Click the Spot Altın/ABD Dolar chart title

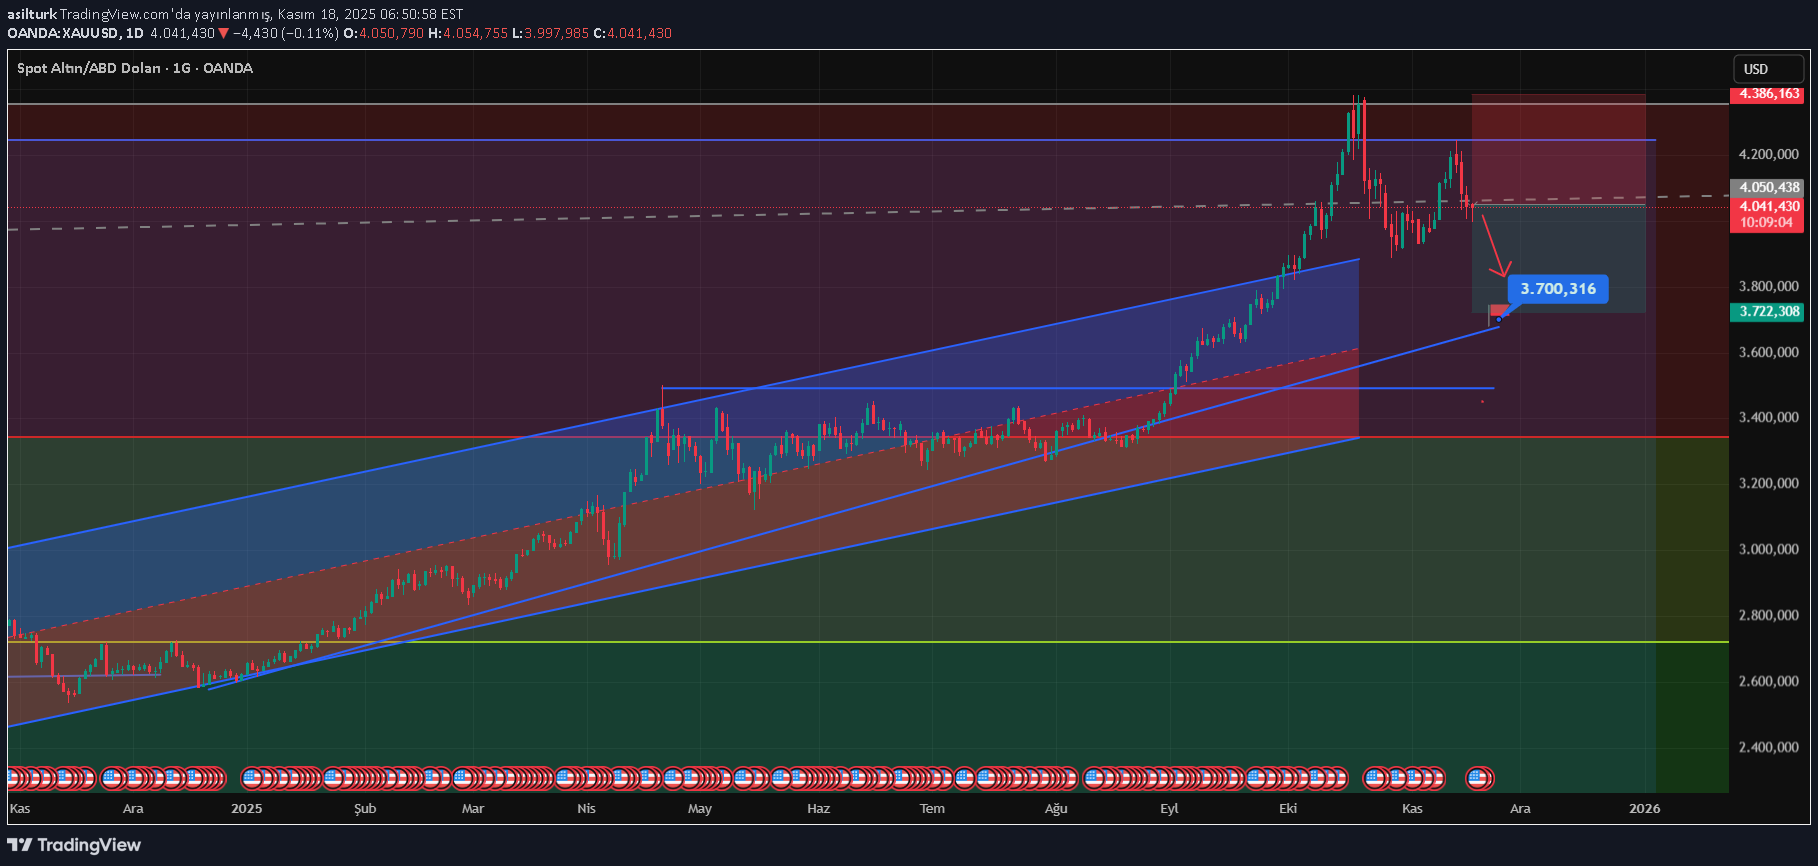tap(135, 68)
